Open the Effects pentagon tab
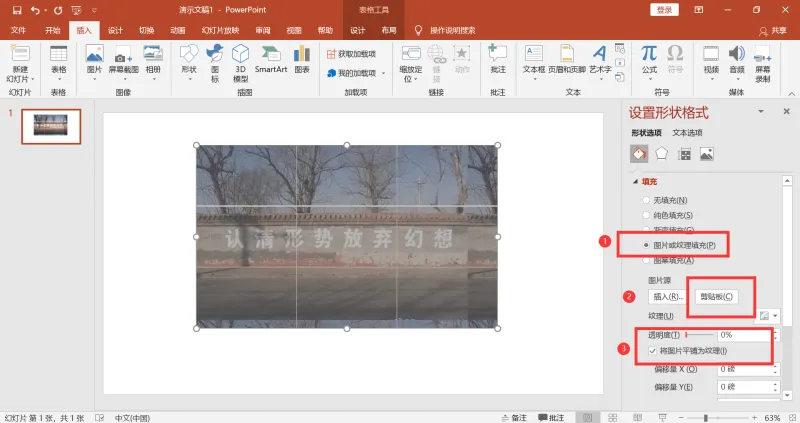 661,154
